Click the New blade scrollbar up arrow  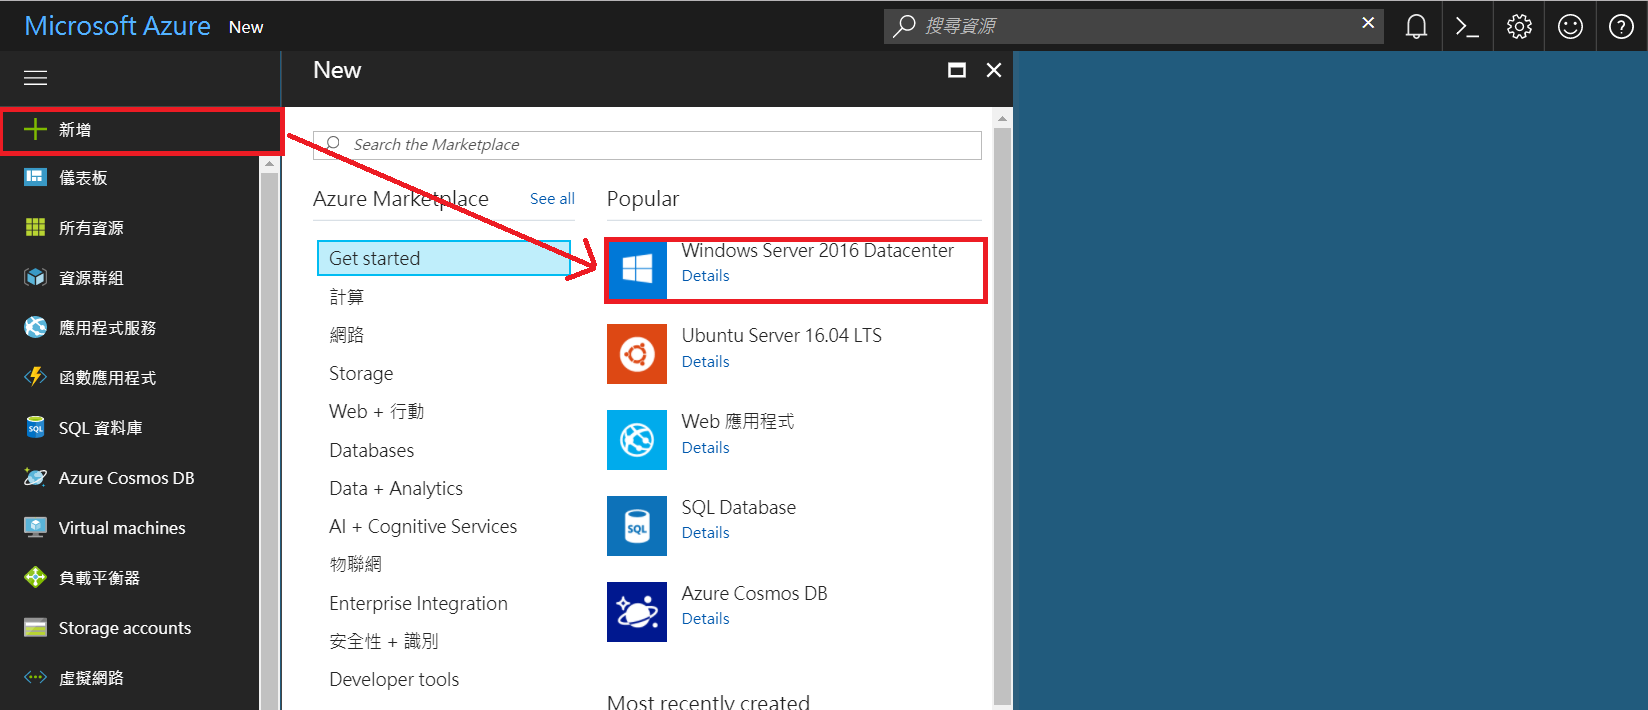1003,118
